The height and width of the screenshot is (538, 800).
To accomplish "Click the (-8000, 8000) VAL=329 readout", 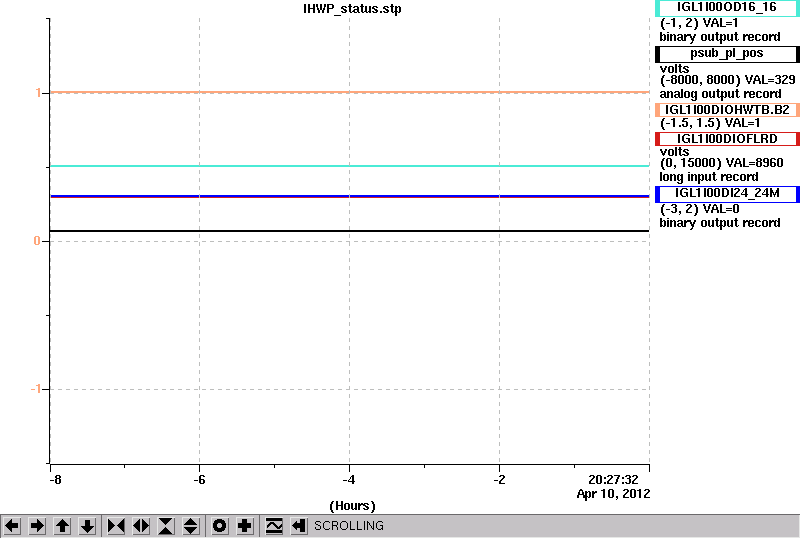I will tap(728, 80).
